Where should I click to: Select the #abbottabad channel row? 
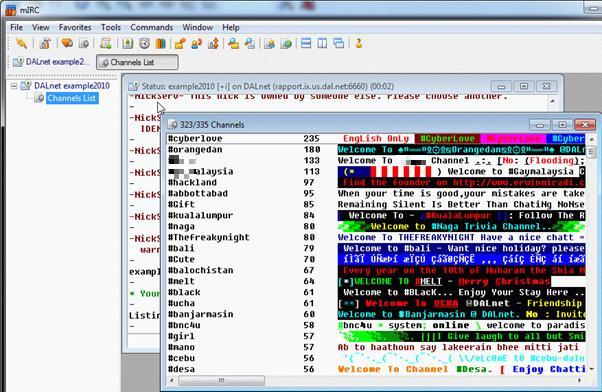(376, 193)
